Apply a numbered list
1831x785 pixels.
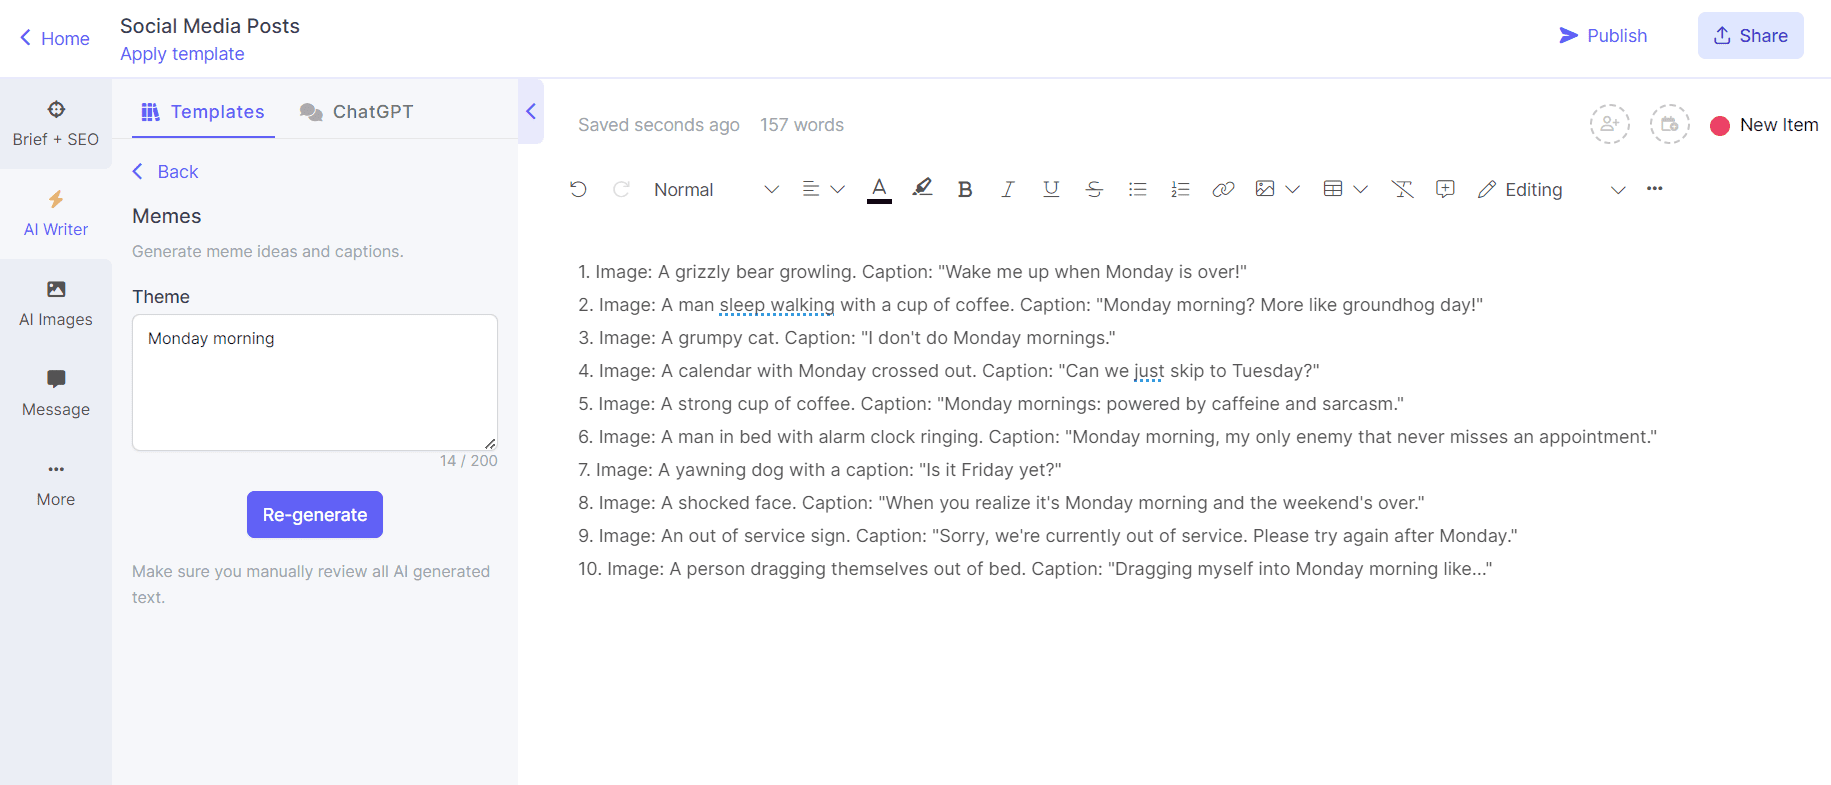[1180, 189]
